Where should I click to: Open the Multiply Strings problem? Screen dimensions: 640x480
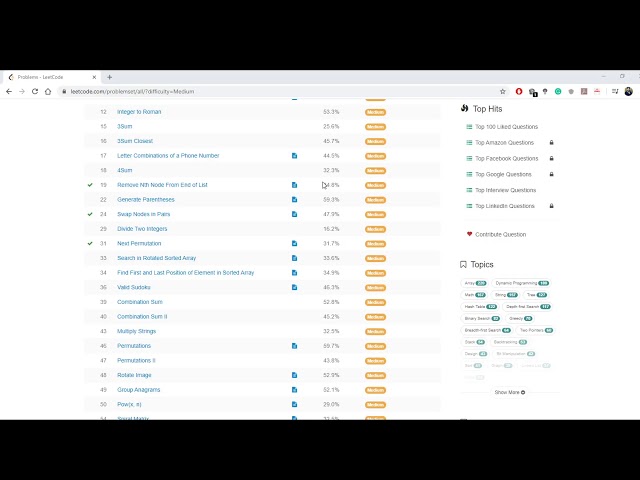tap(136, 331)
